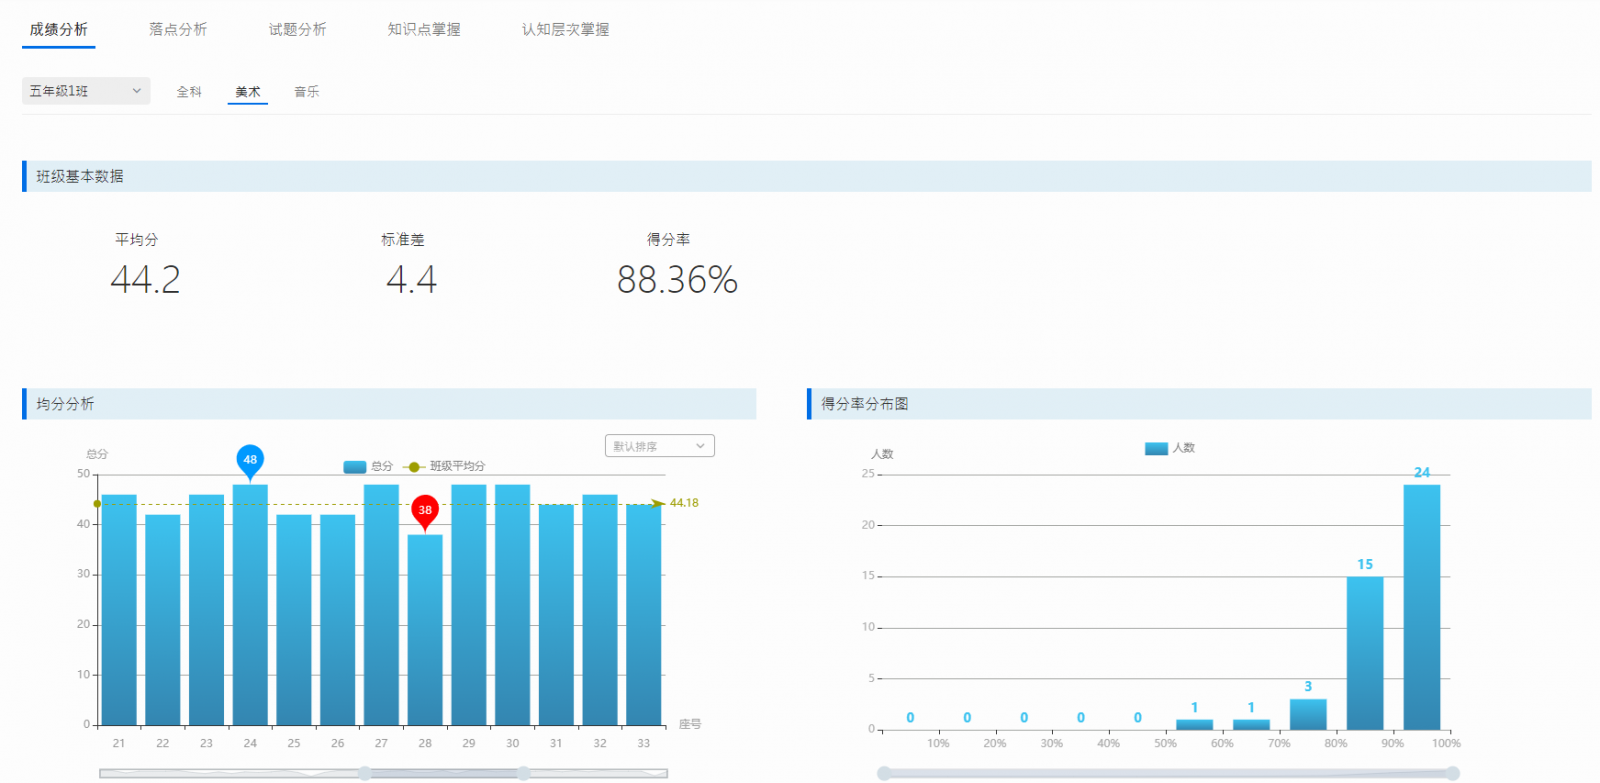Viewport: 1600px width, 783px height.
Task: Select the 认知层次掌握 tab
Action: click(565, 29)
